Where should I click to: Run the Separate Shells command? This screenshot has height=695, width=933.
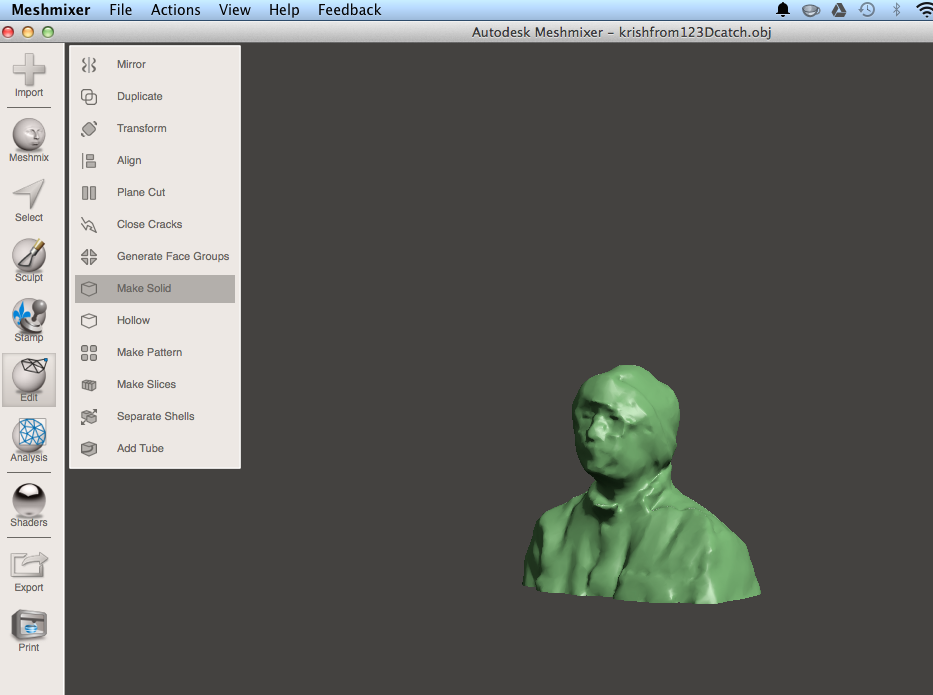pyautogui.click(x=155, y=417)
